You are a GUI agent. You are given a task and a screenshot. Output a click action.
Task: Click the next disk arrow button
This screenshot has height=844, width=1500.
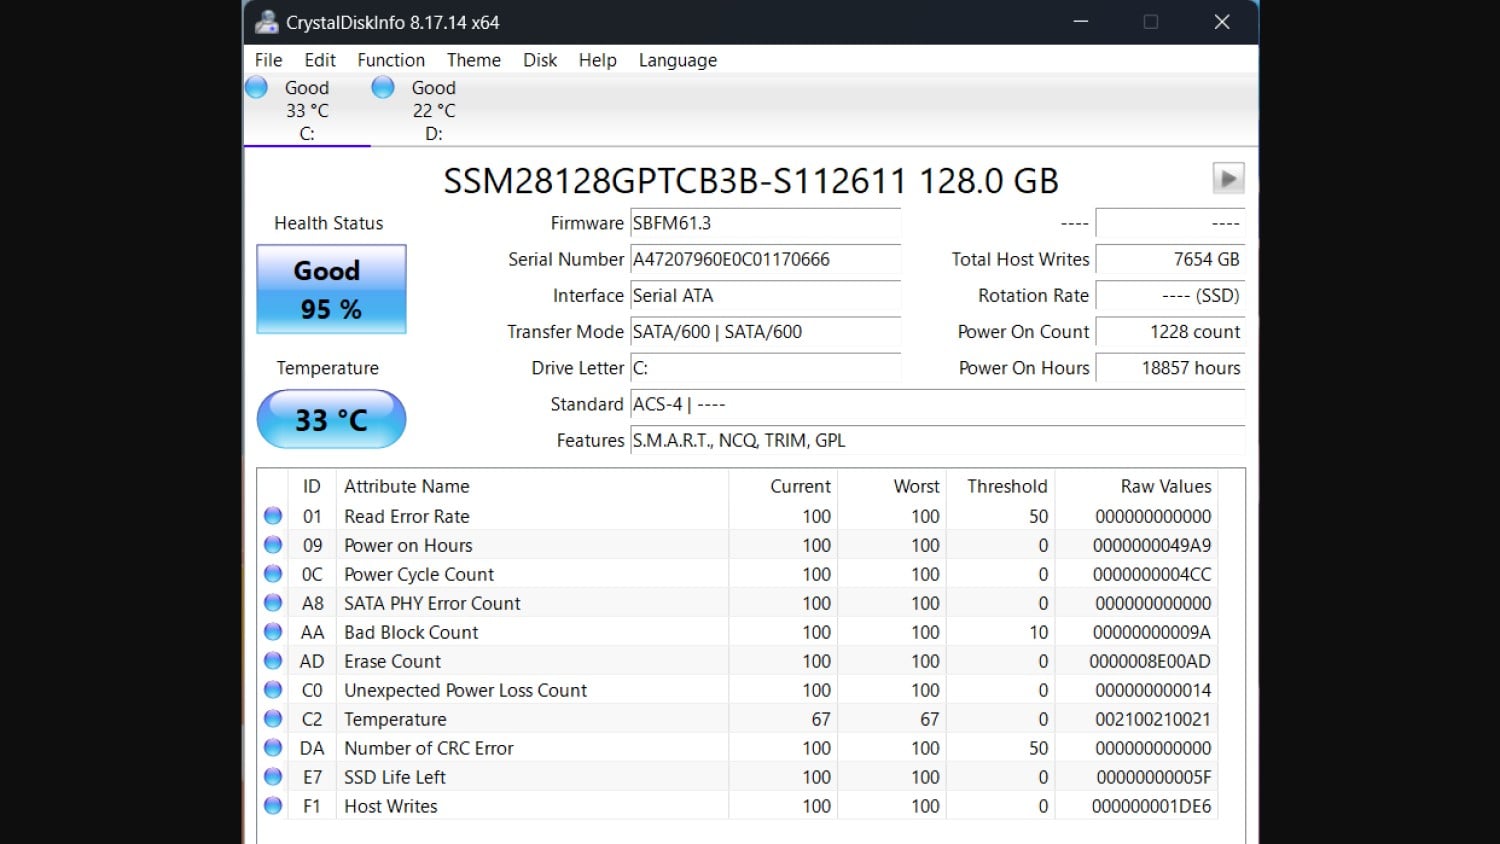[1228, 179]
